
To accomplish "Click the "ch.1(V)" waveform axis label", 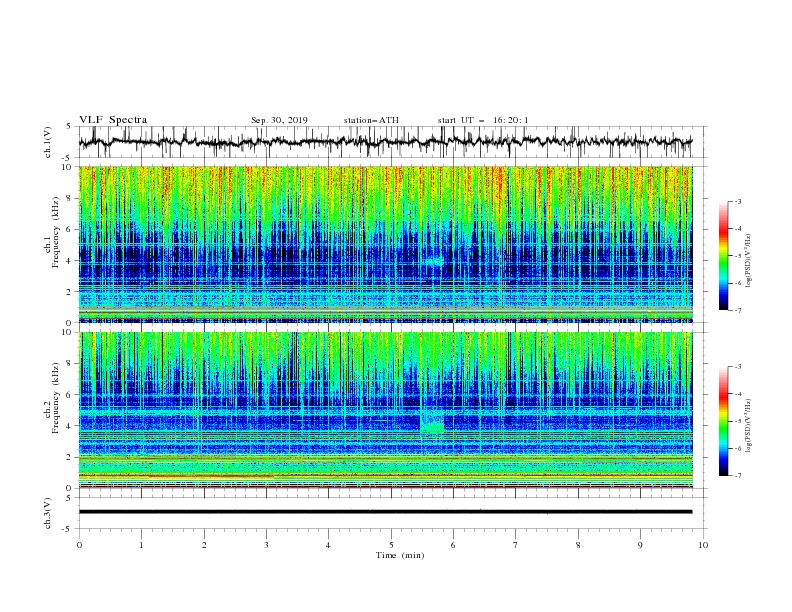I will click(x=48, y=142).
